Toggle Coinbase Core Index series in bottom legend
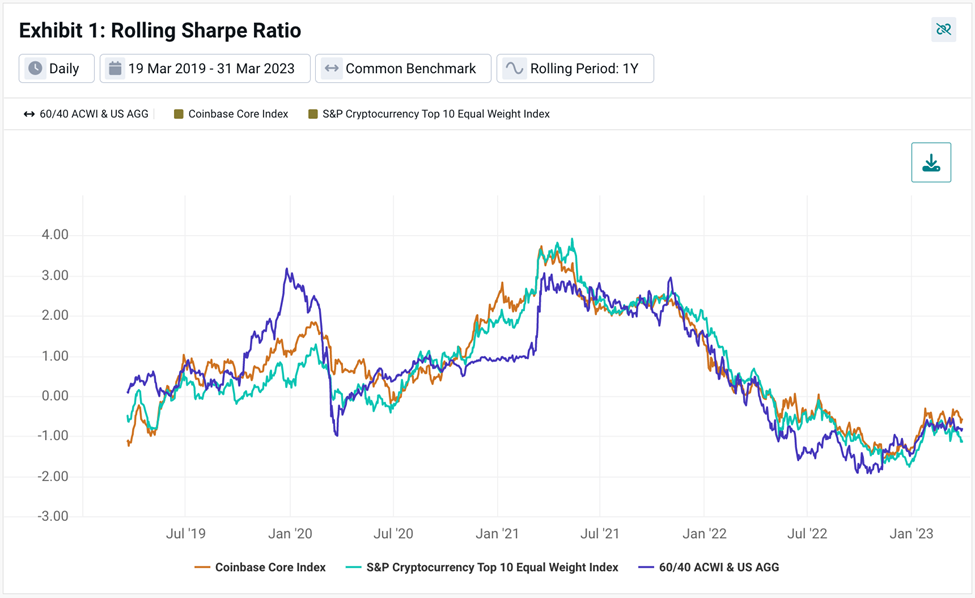The image size is (975, 598). 260,567
